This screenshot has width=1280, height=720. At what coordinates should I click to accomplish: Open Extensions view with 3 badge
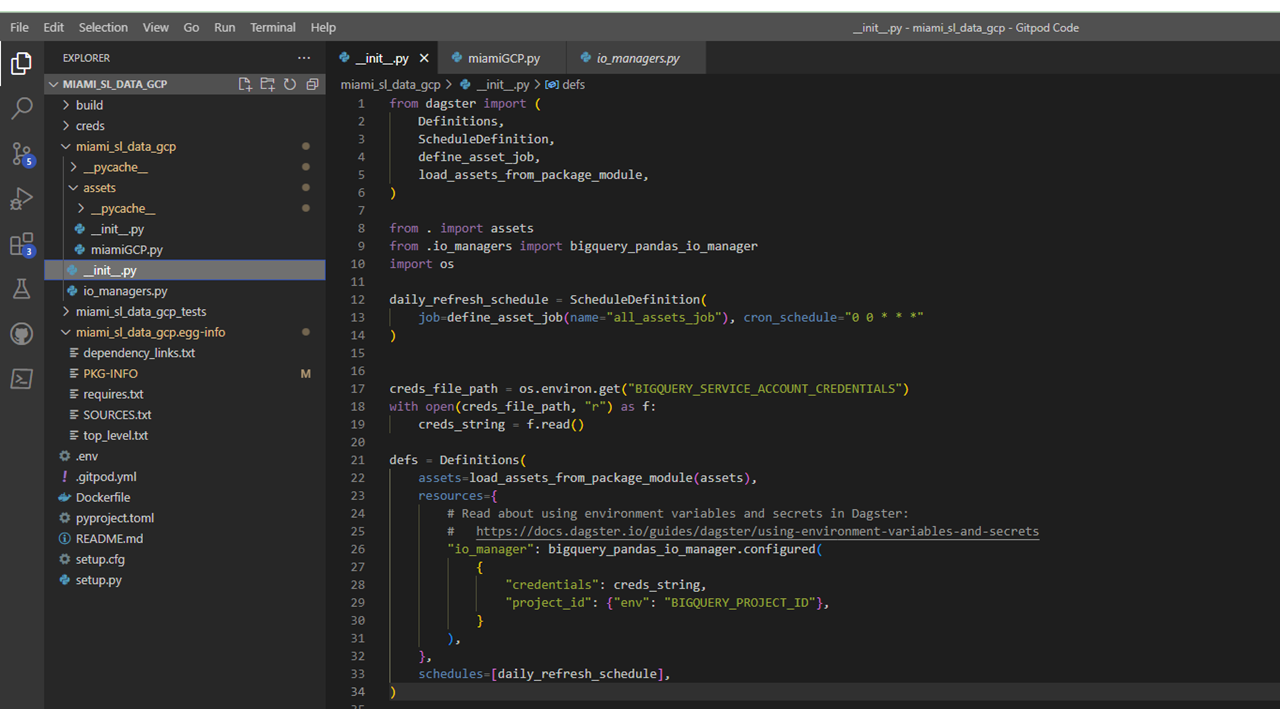coord(21,244)
